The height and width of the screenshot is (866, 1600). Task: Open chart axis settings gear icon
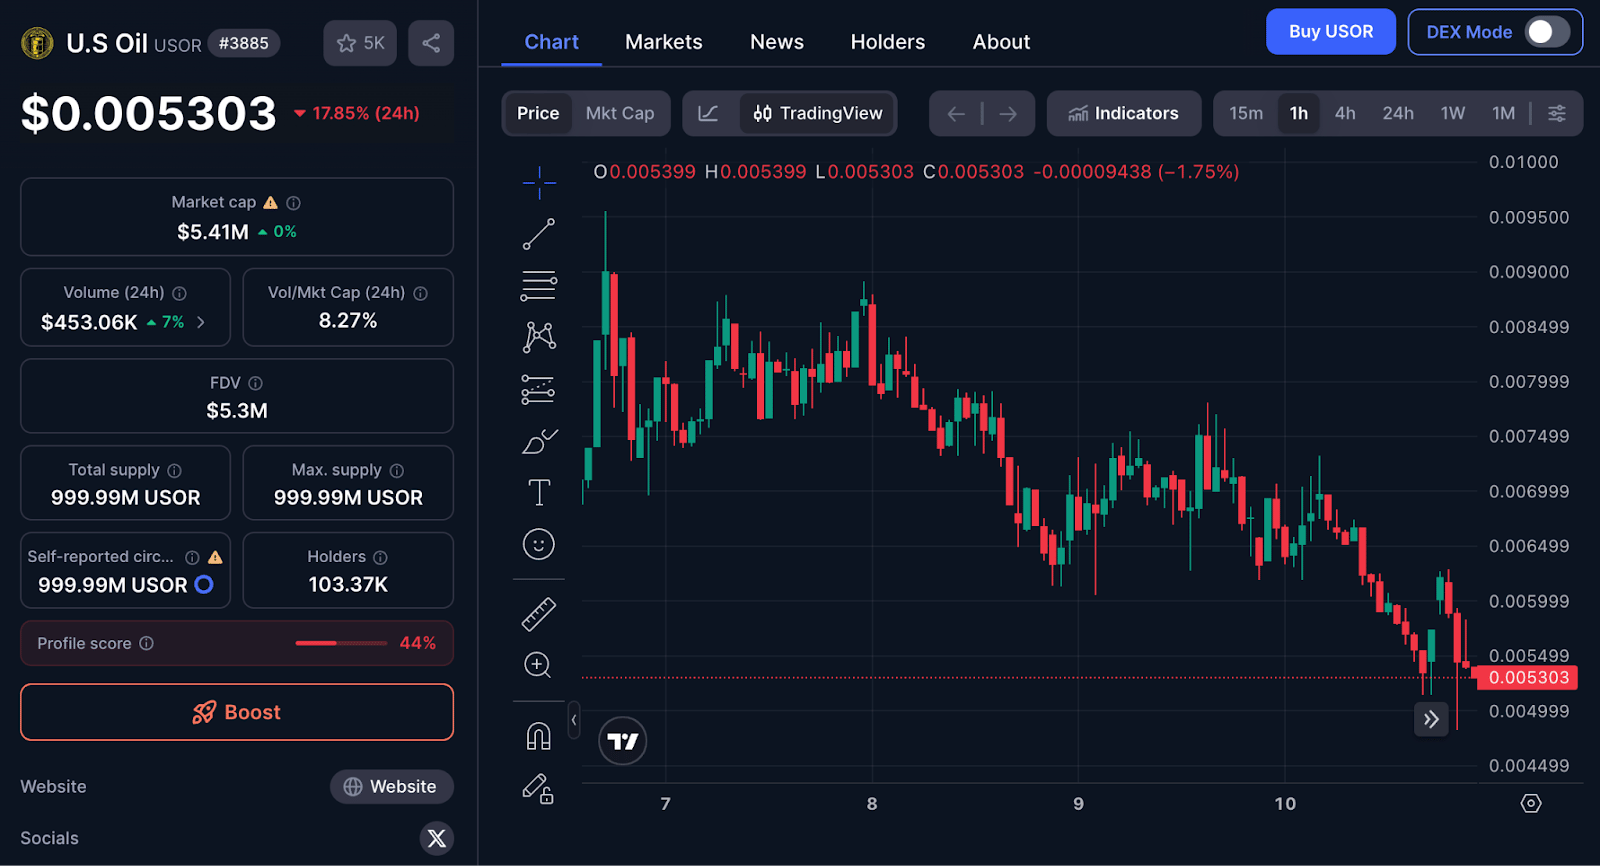pyautogui.click(x=1531, y=803)
